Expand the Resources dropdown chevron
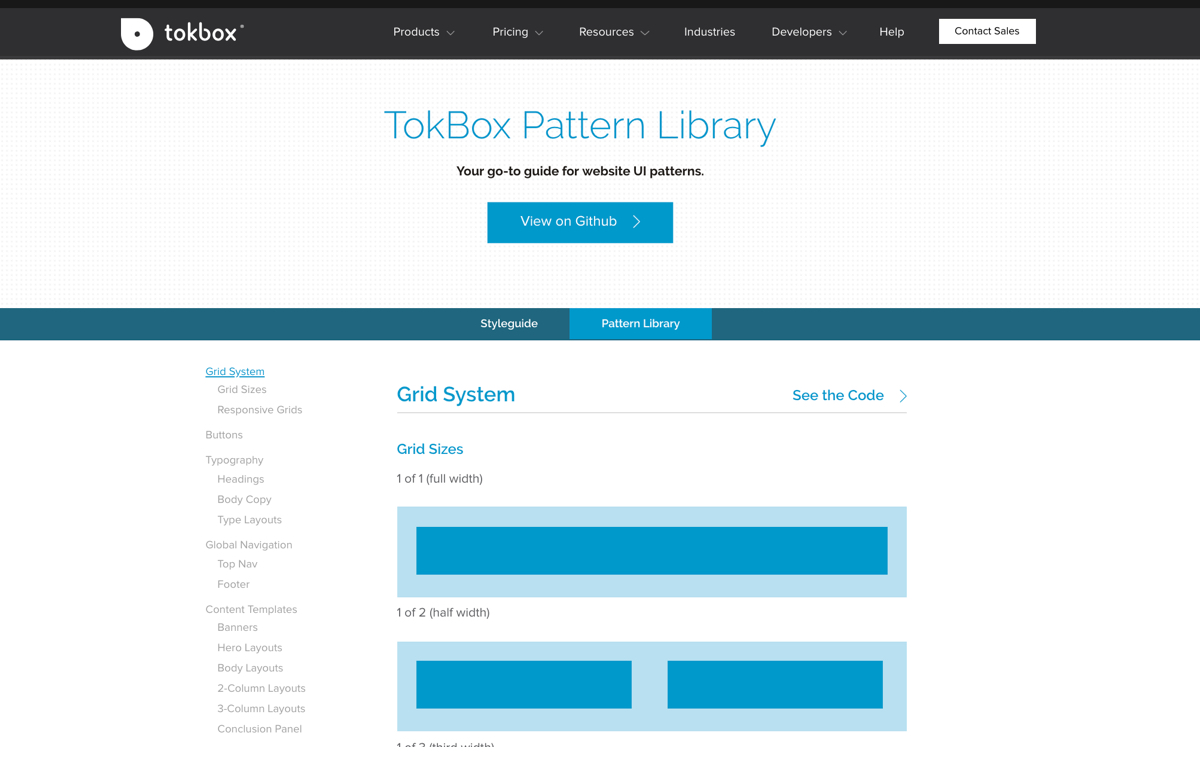The image size is (1200, 781). tap(645, 33)
